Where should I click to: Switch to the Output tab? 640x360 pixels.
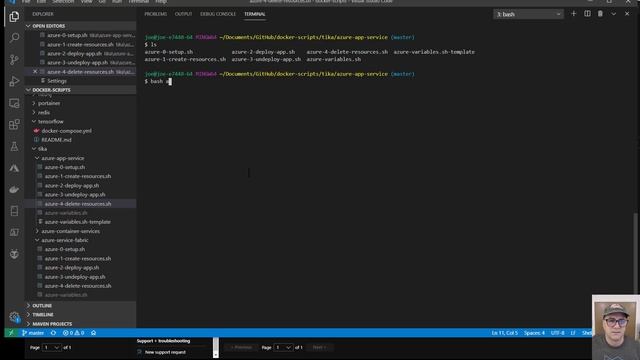click(183, 14)
